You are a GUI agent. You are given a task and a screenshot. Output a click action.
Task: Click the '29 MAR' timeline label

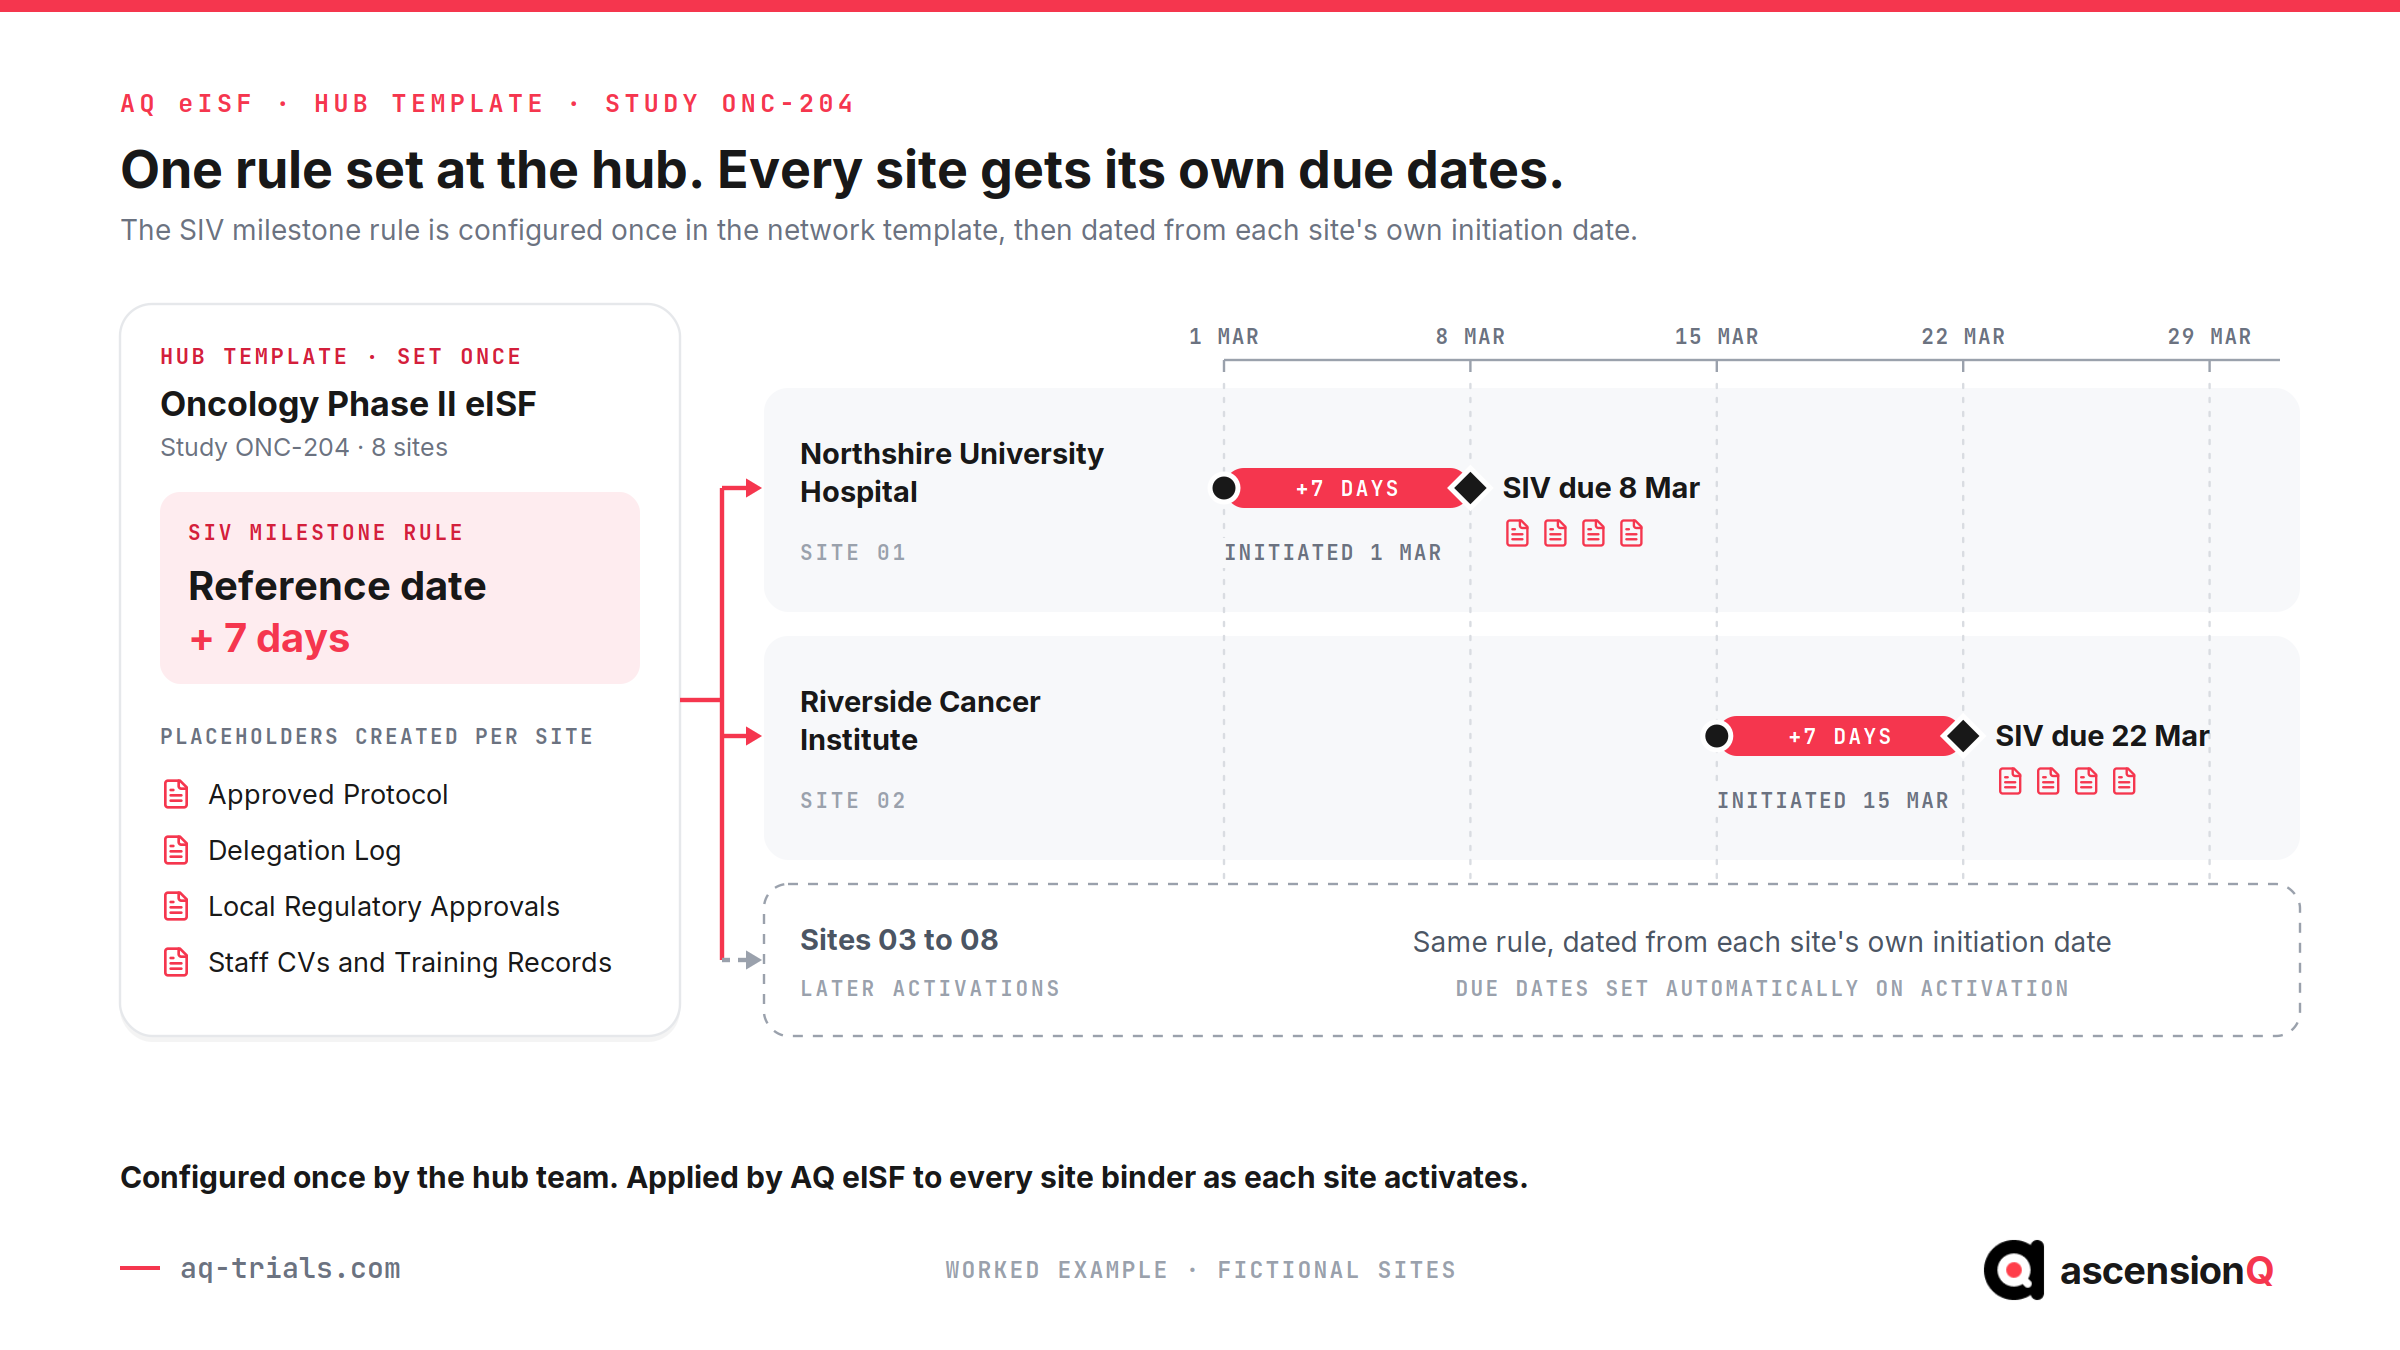point(2210,337)
